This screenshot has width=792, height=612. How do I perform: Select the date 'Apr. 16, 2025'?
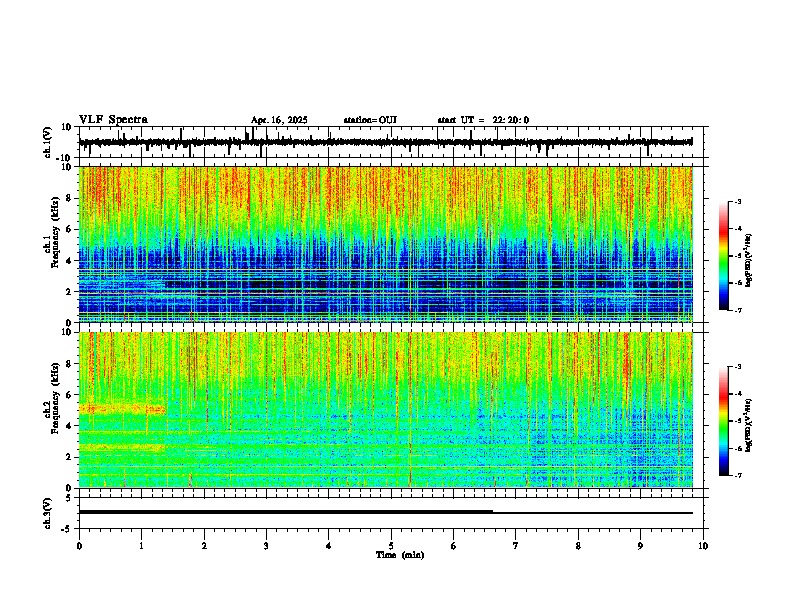pyautogui.click(x=279, y=120)
